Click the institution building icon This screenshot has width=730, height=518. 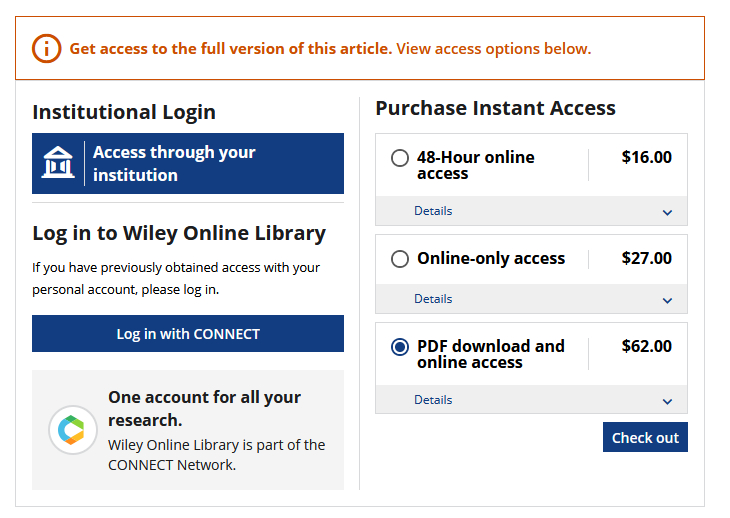58,163
